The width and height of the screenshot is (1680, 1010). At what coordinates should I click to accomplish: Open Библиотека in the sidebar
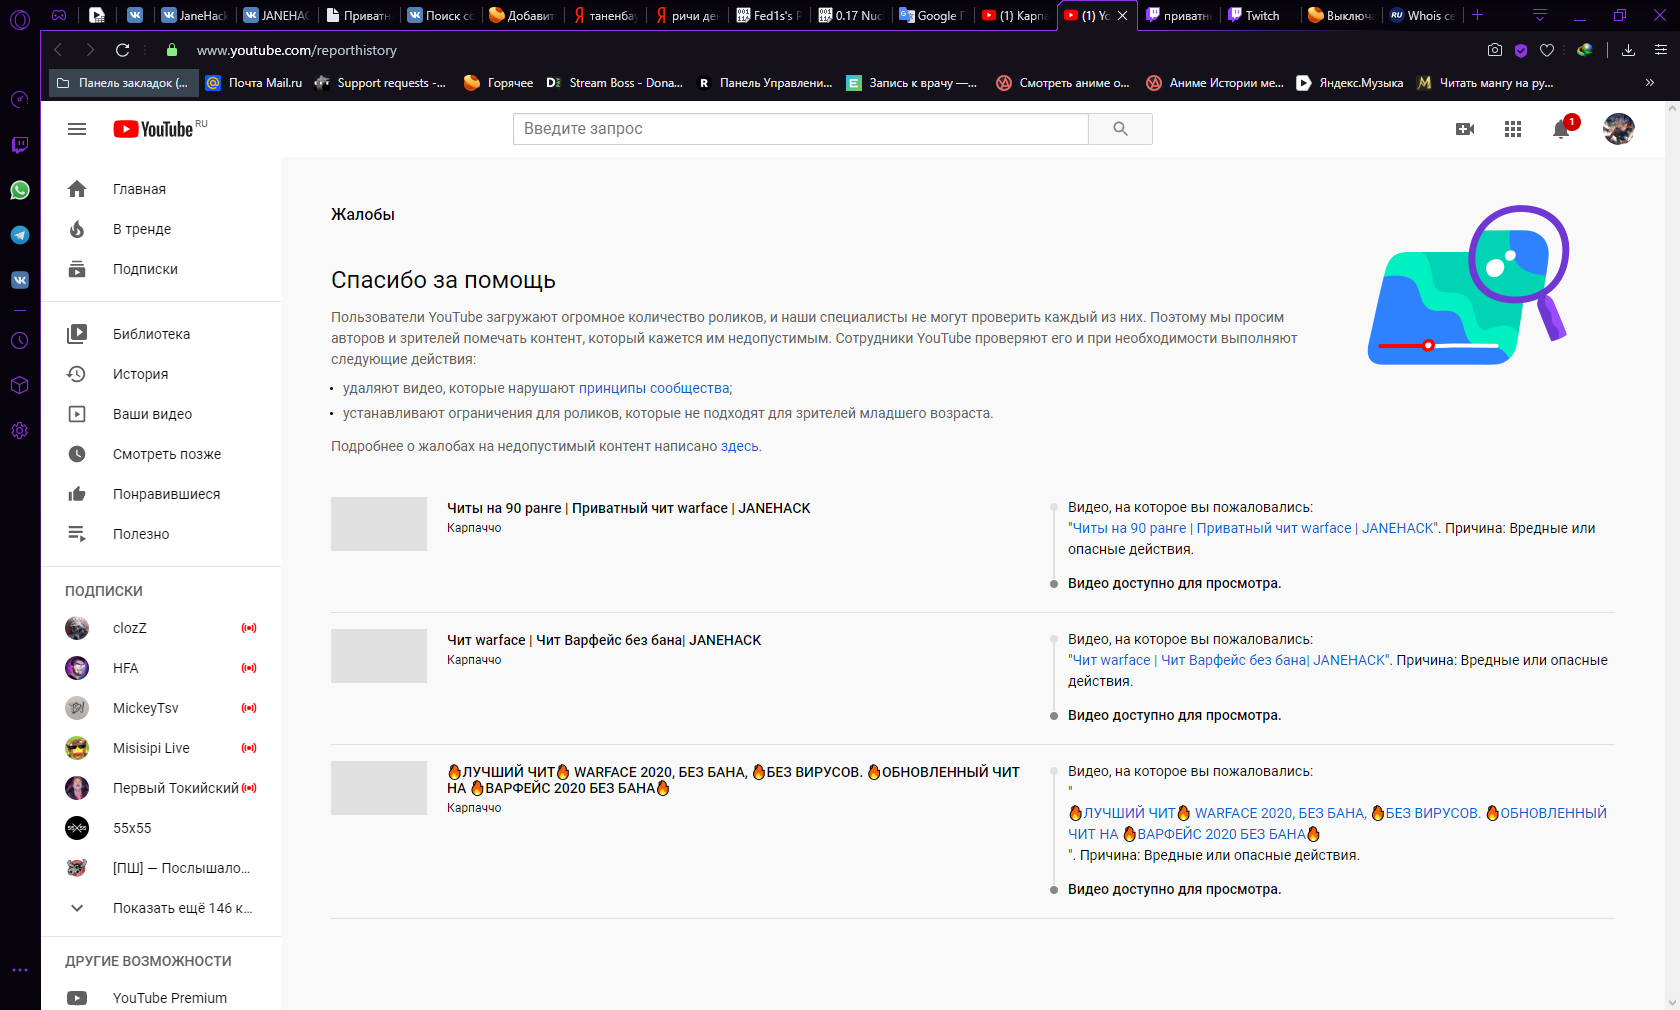click(161, 334)
